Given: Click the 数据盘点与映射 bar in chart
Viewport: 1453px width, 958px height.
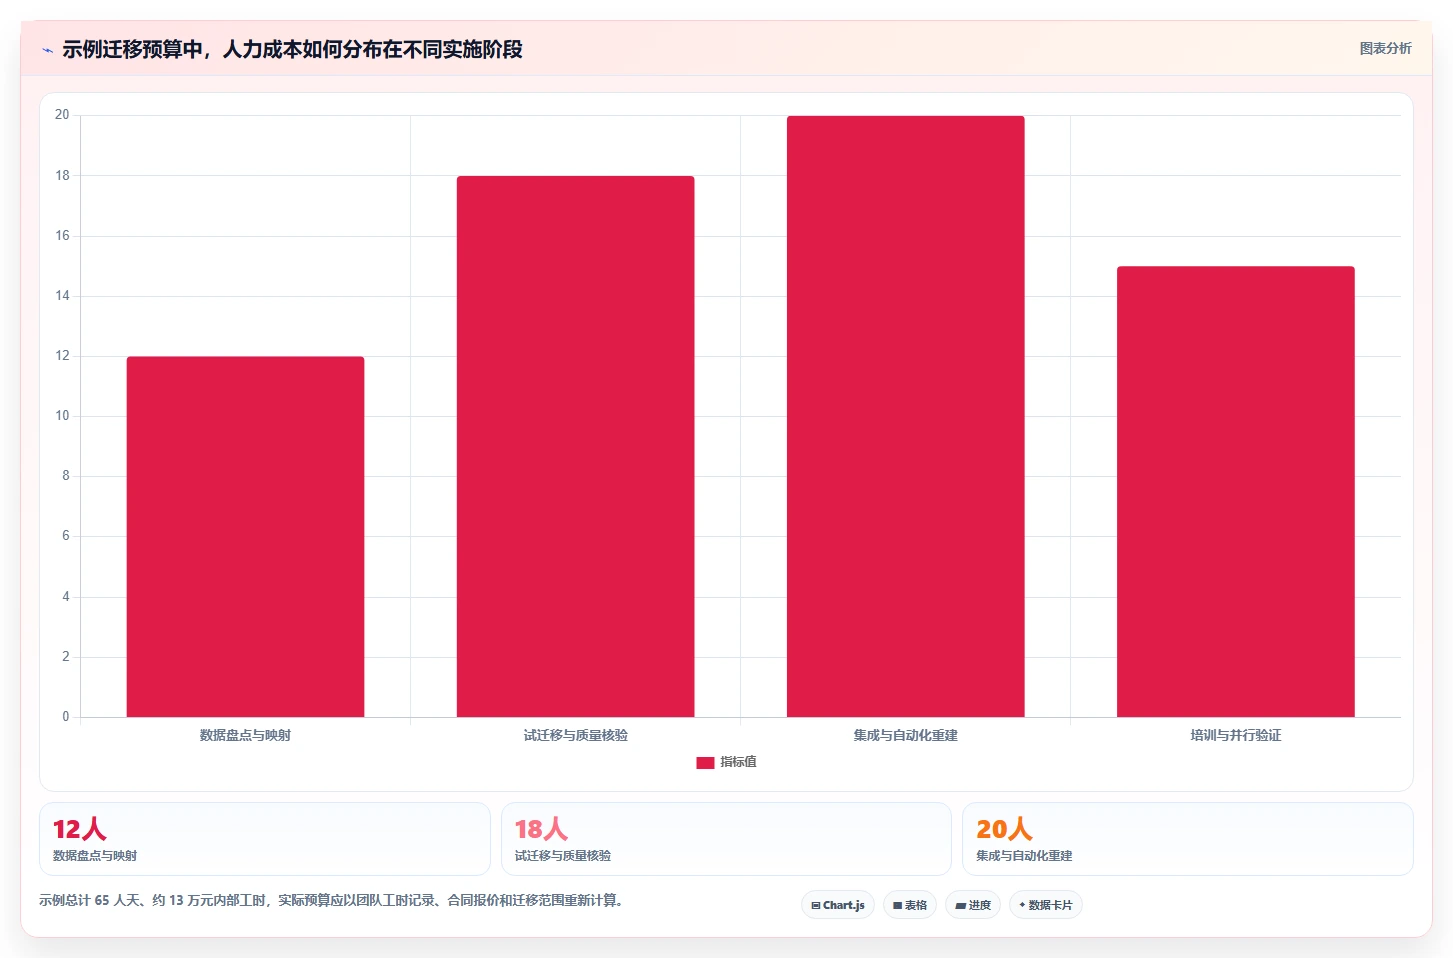Looking at the screenshot, I should pos(245,536).
